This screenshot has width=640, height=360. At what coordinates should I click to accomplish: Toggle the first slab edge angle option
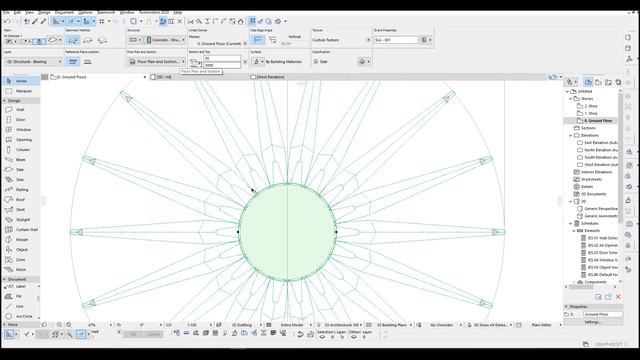point(258,40)
